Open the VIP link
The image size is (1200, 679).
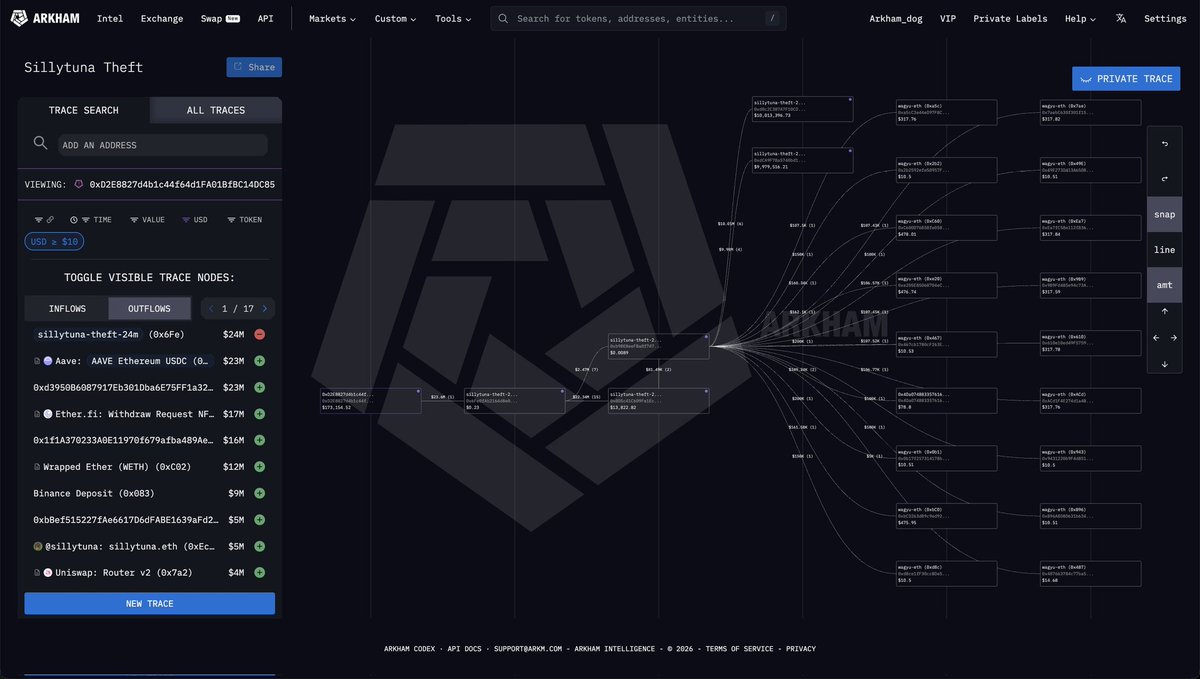tap(948, 18)
